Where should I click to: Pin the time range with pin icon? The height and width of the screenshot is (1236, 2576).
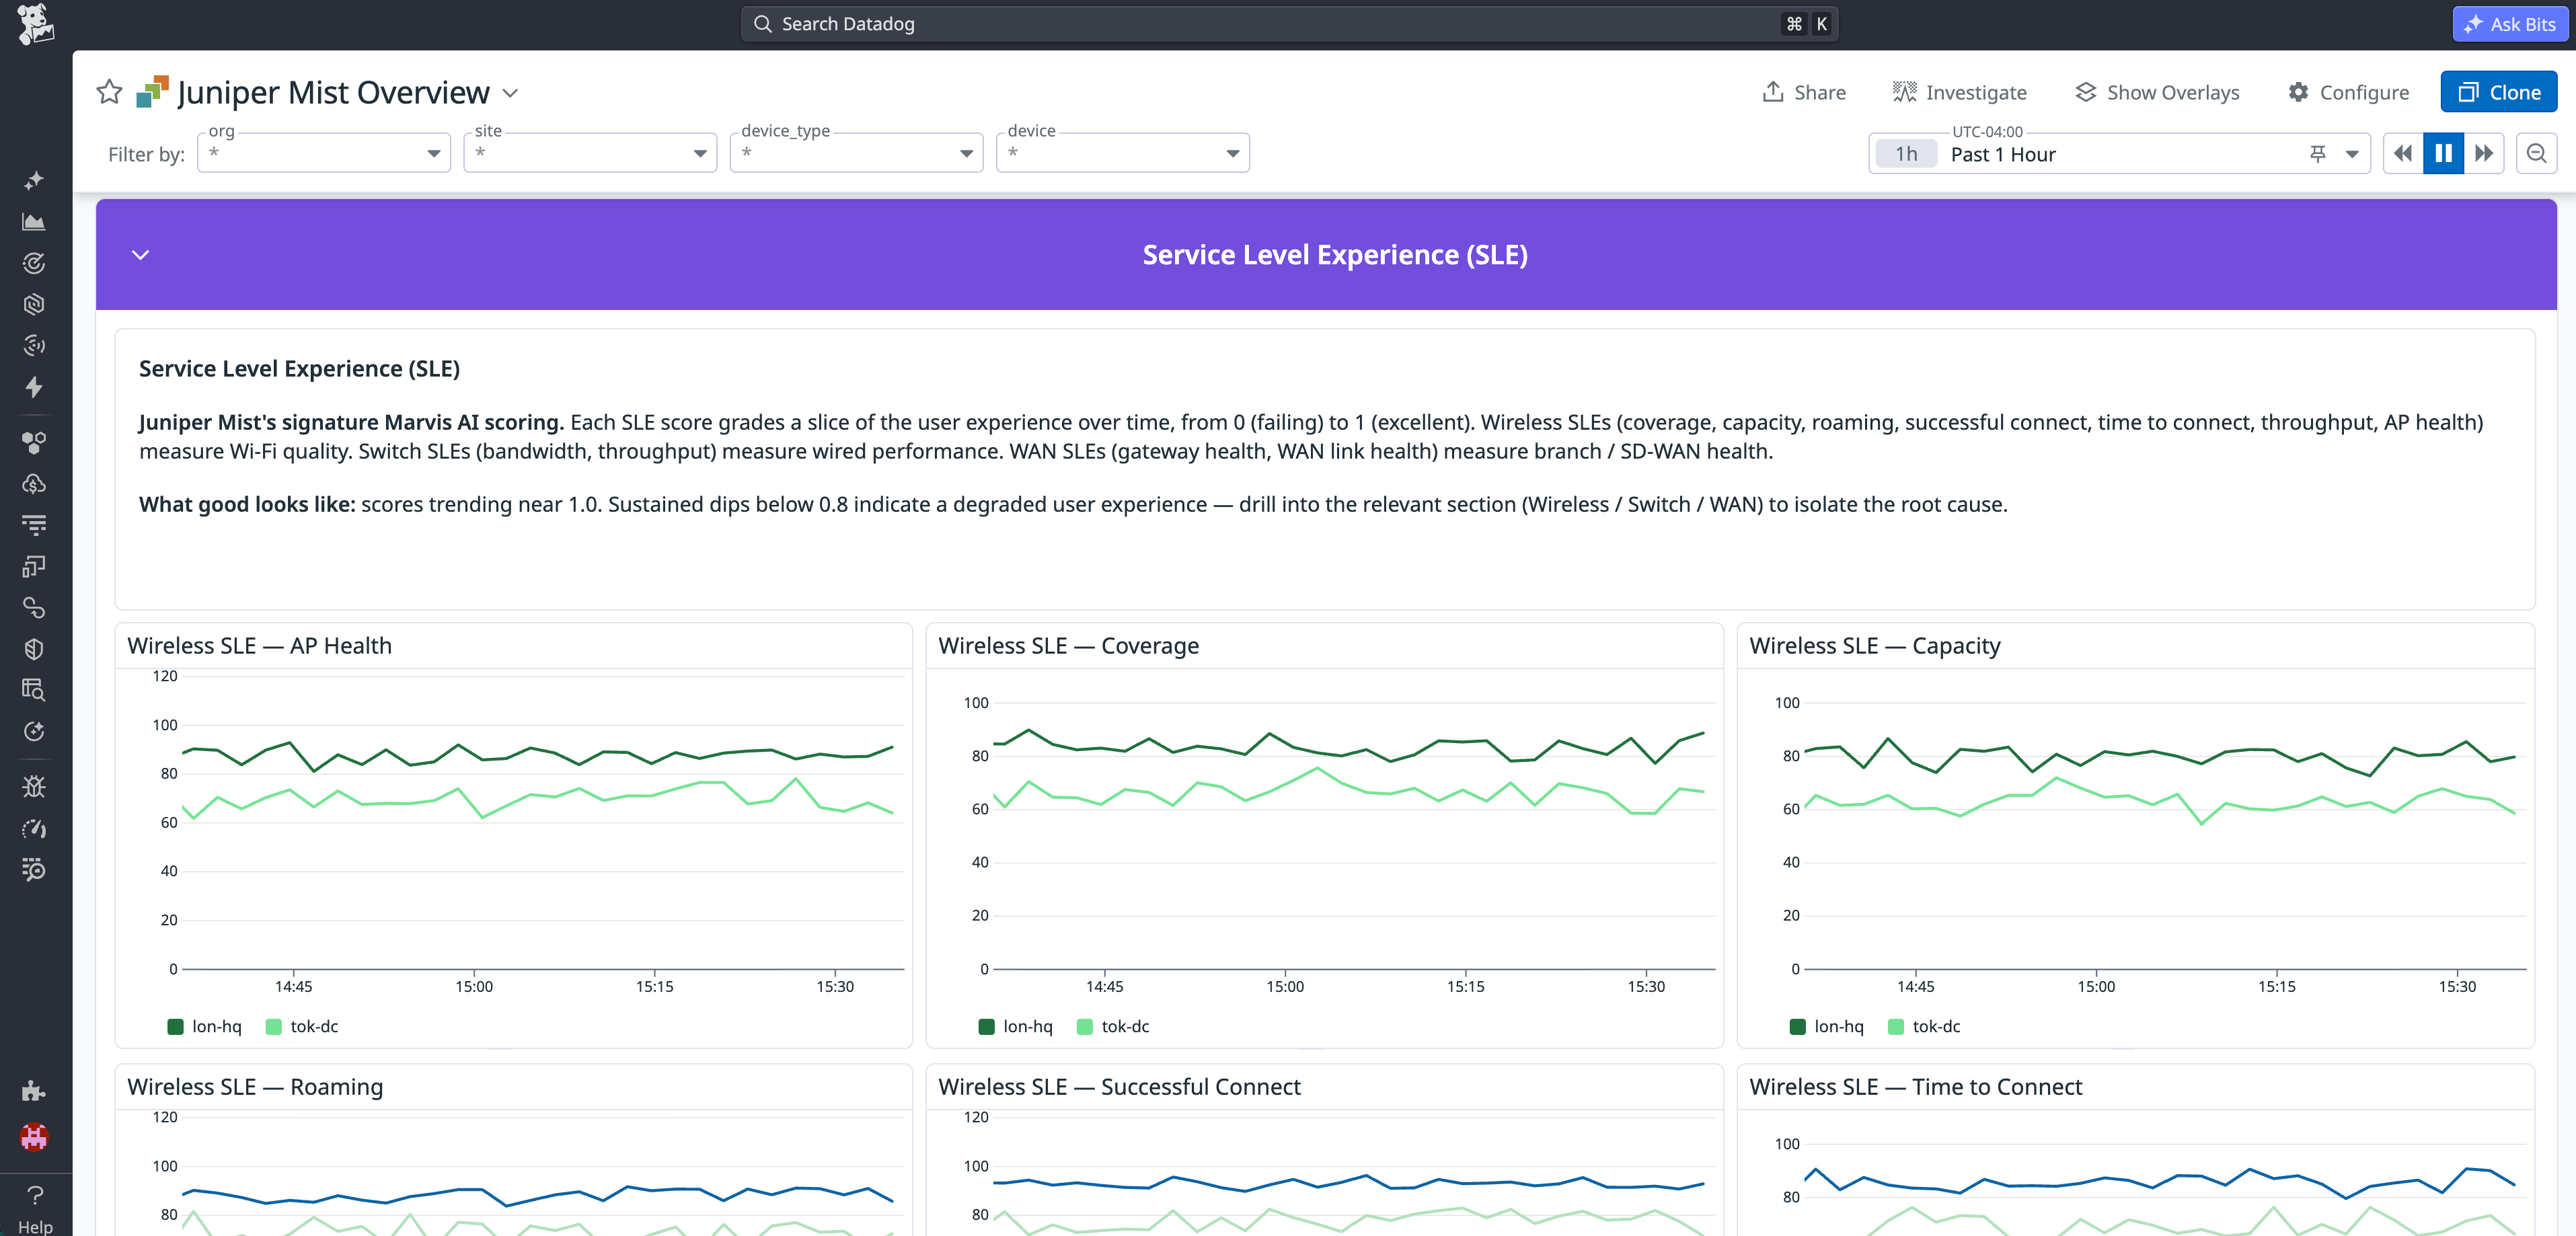(2317, 154)
